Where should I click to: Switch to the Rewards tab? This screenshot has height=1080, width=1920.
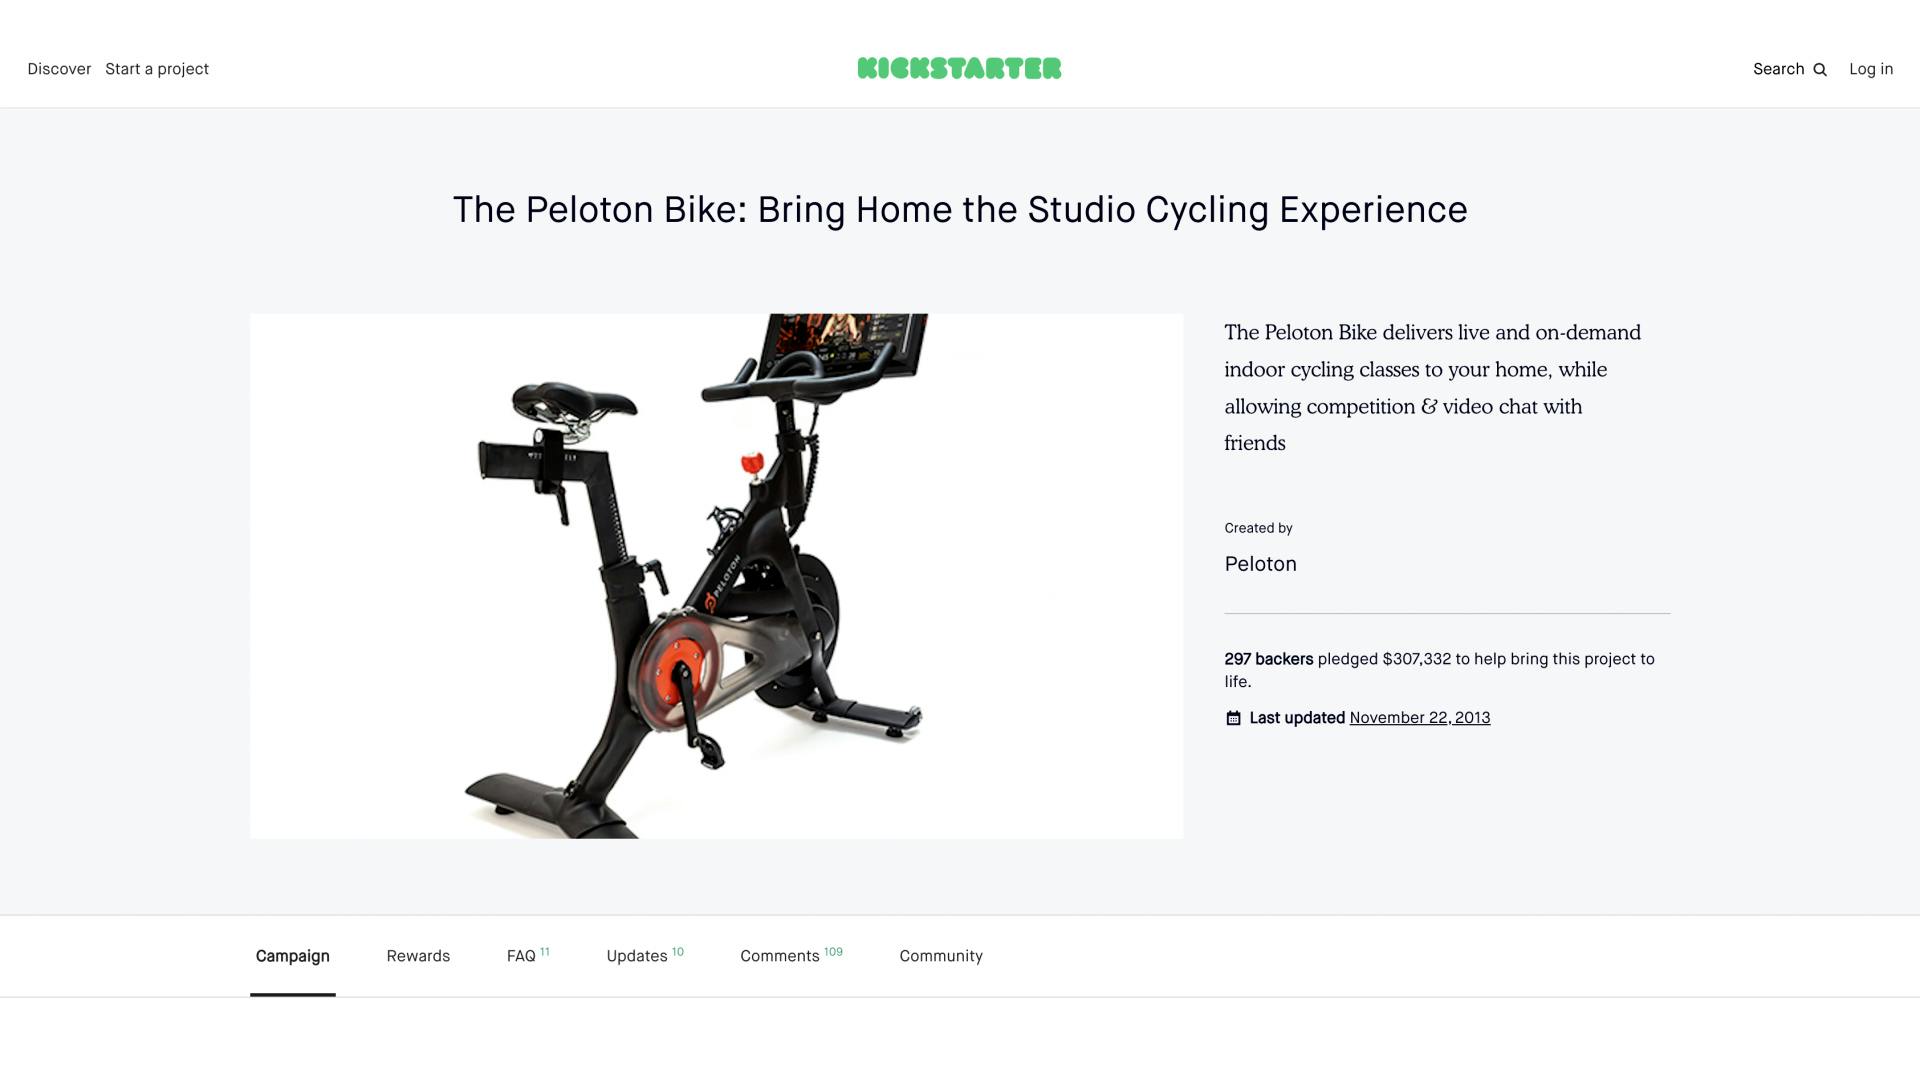pyautogui.click(x=418, y=956)
